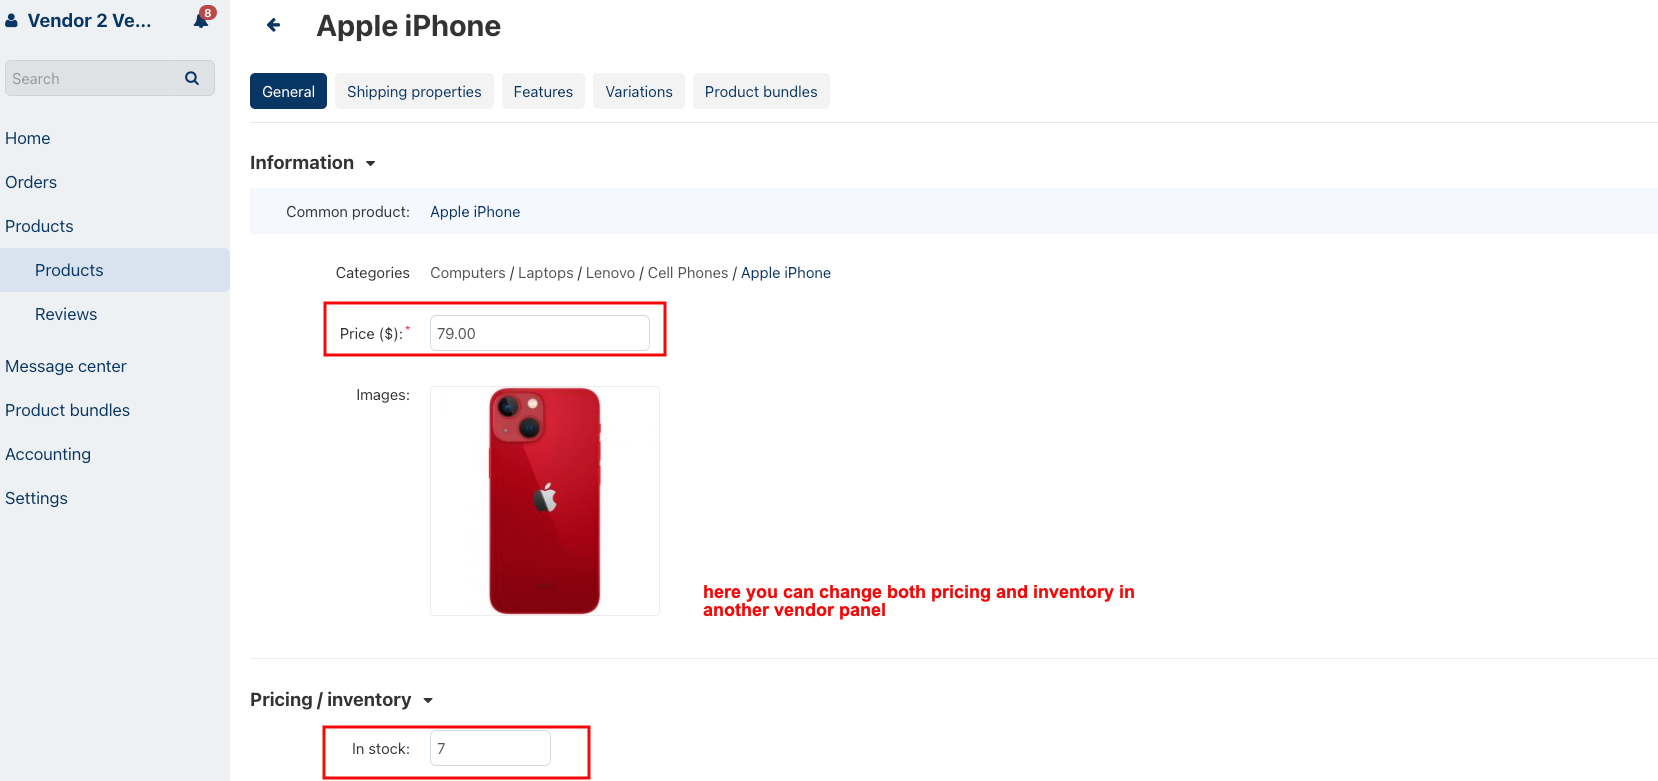
Task: Click the back arrow icon
Action: (x=273, y=25)
